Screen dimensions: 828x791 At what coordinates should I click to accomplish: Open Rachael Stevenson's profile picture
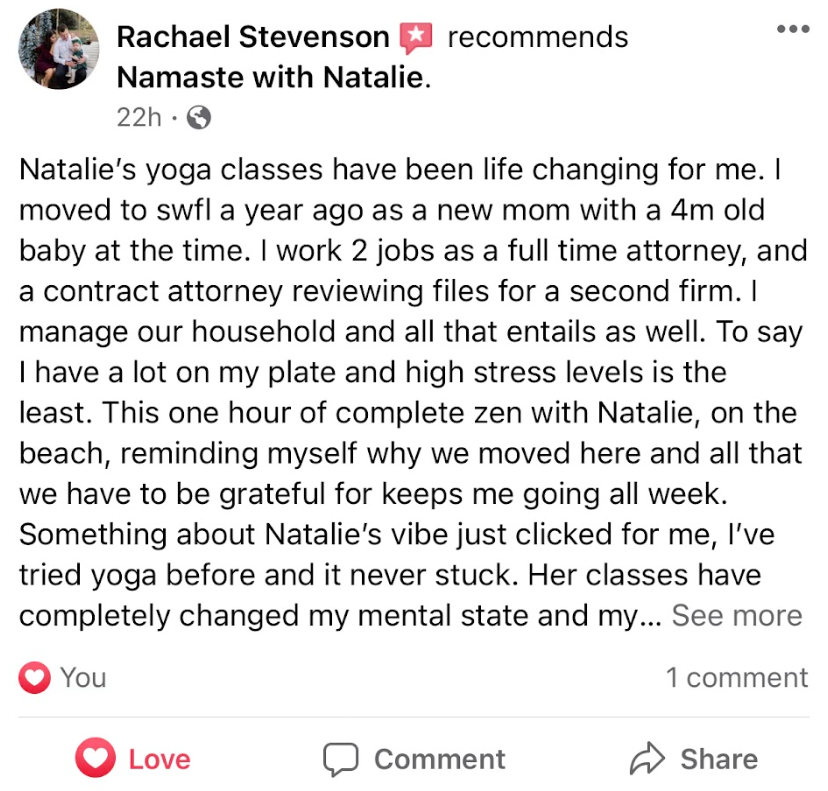point(58,49)
